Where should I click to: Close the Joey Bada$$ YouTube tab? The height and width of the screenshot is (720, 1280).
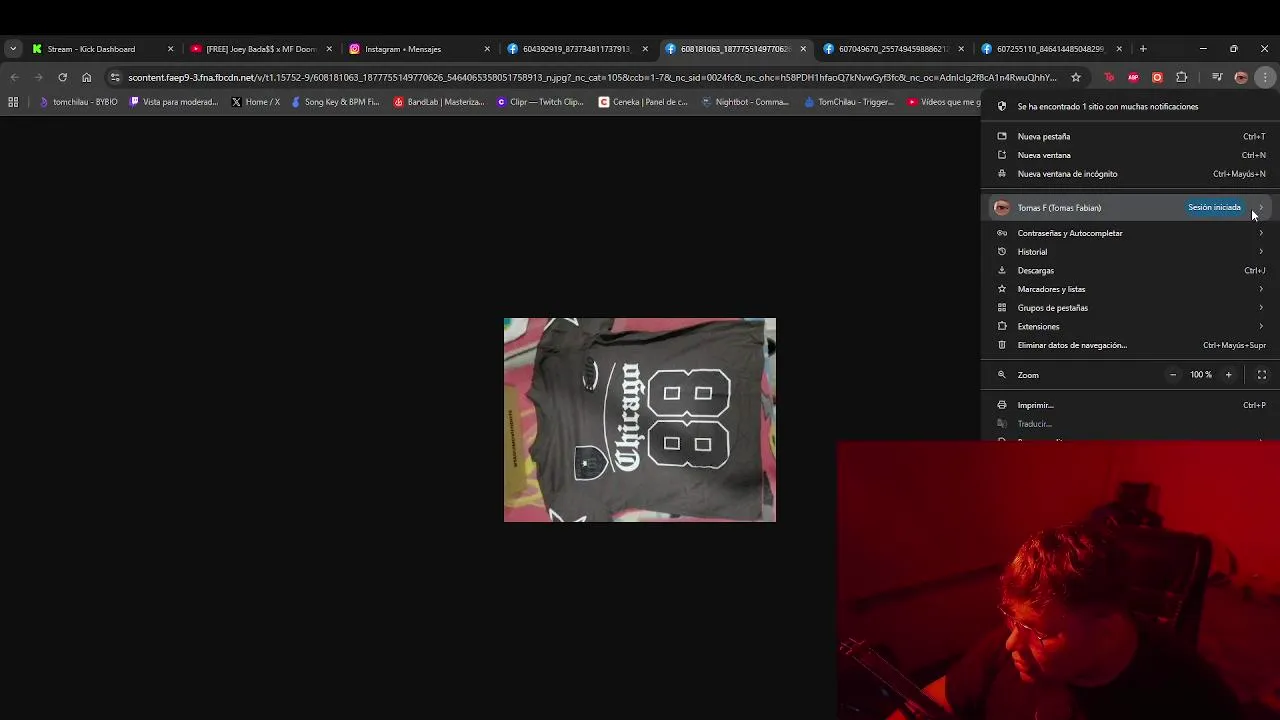[x=329, y=48]
